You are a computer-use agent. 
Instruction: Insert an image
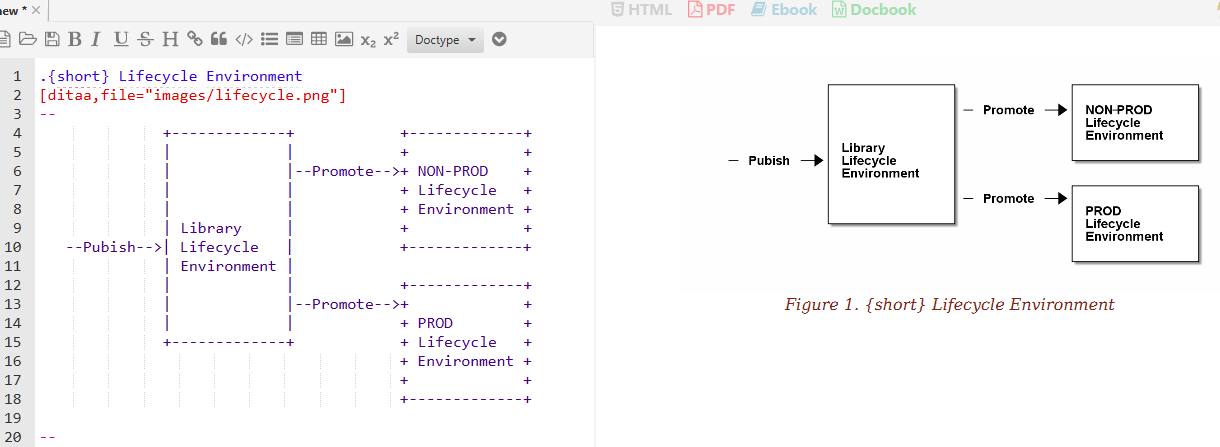[344, 40]
